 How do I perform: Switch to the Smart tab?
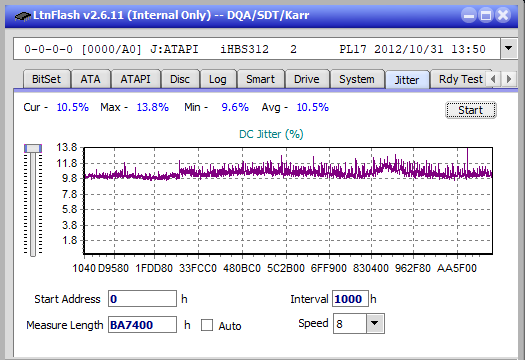click(x=260, y=79)
